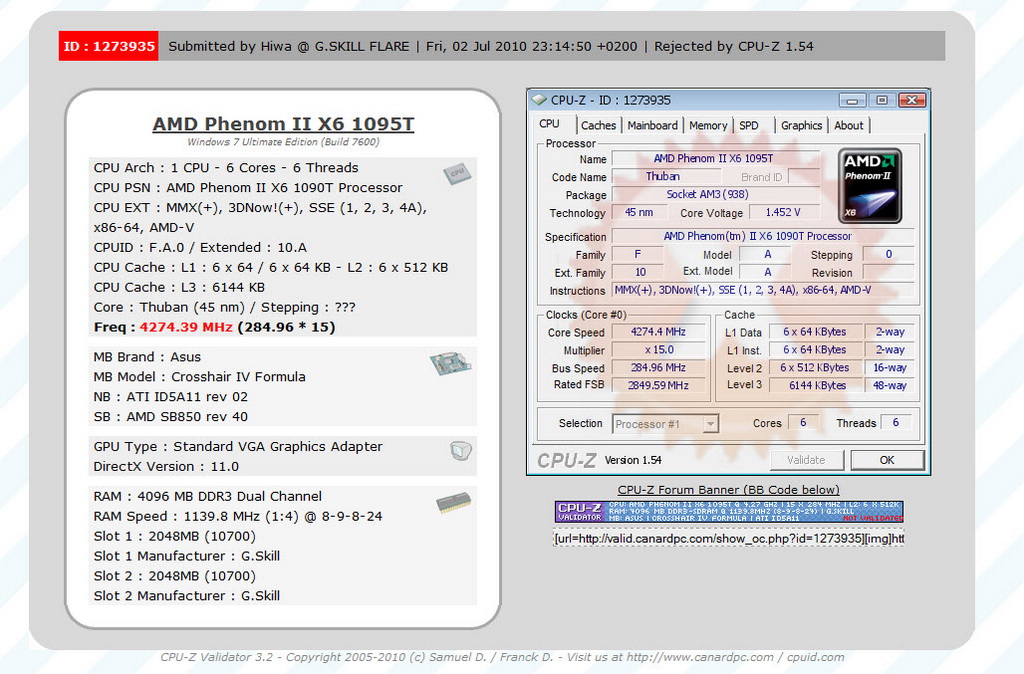
Task: Click the Code Name Thuban value
Action: [665, 176]
